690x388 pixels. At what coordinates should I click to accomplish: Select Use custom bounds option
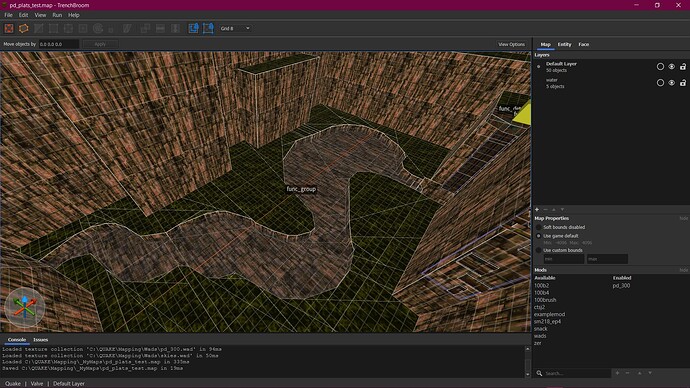[x=539, y=250]
